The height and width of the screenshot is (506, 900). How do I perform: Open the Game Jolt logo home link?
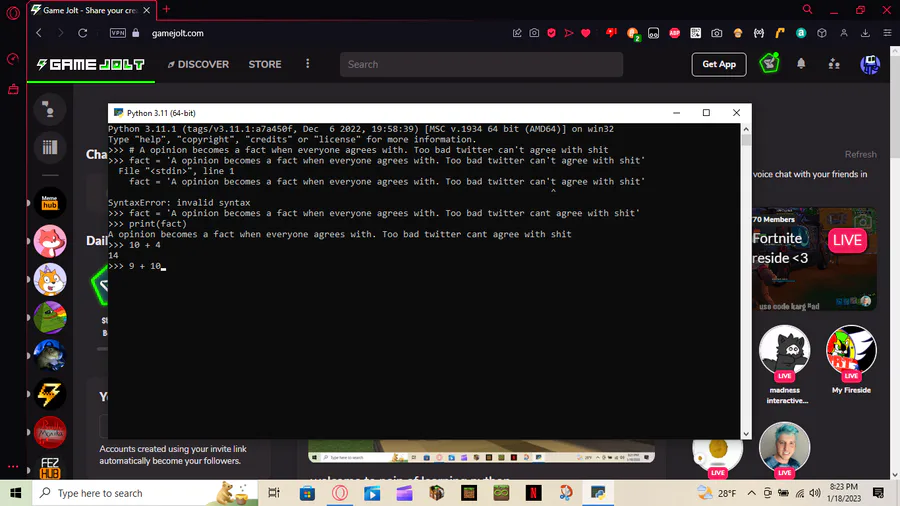click(91, 64)
